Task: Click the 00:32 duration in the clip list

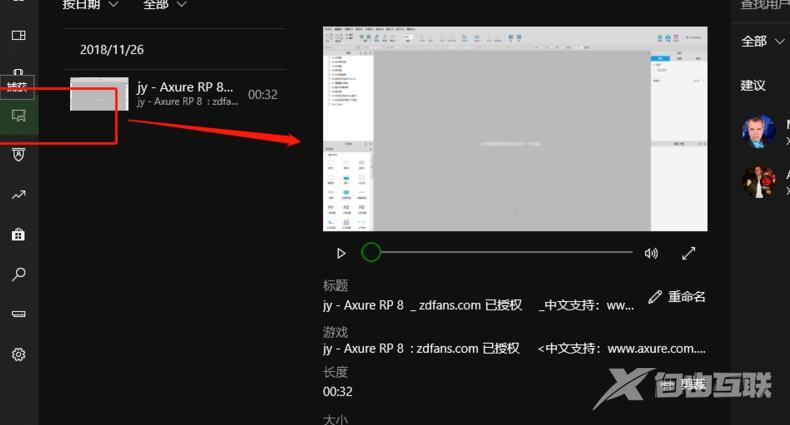Action: [x=262, y=95]
